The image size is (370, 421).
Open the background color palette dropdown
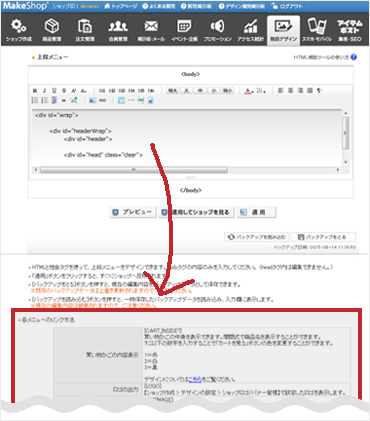pos(261,91)
